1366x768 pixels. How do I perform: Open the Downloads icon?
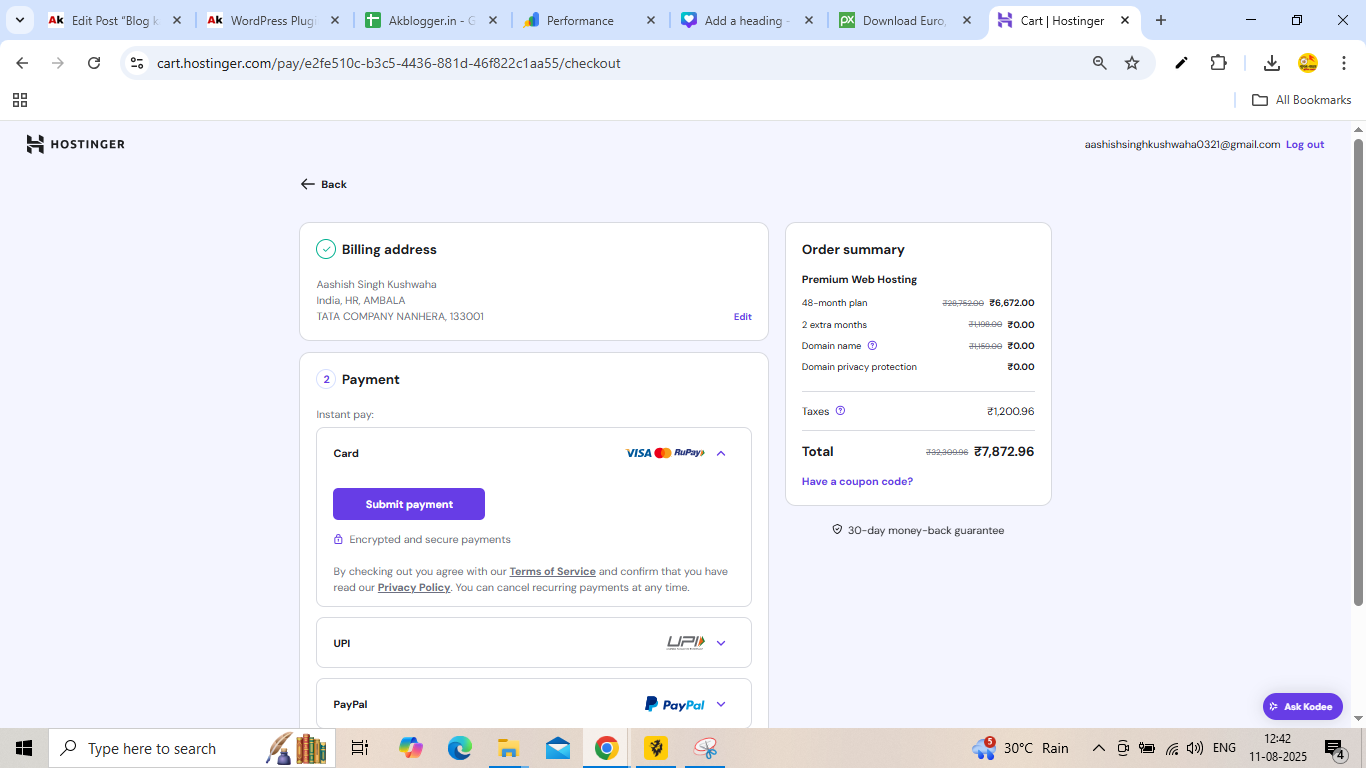pos(1272,63)
